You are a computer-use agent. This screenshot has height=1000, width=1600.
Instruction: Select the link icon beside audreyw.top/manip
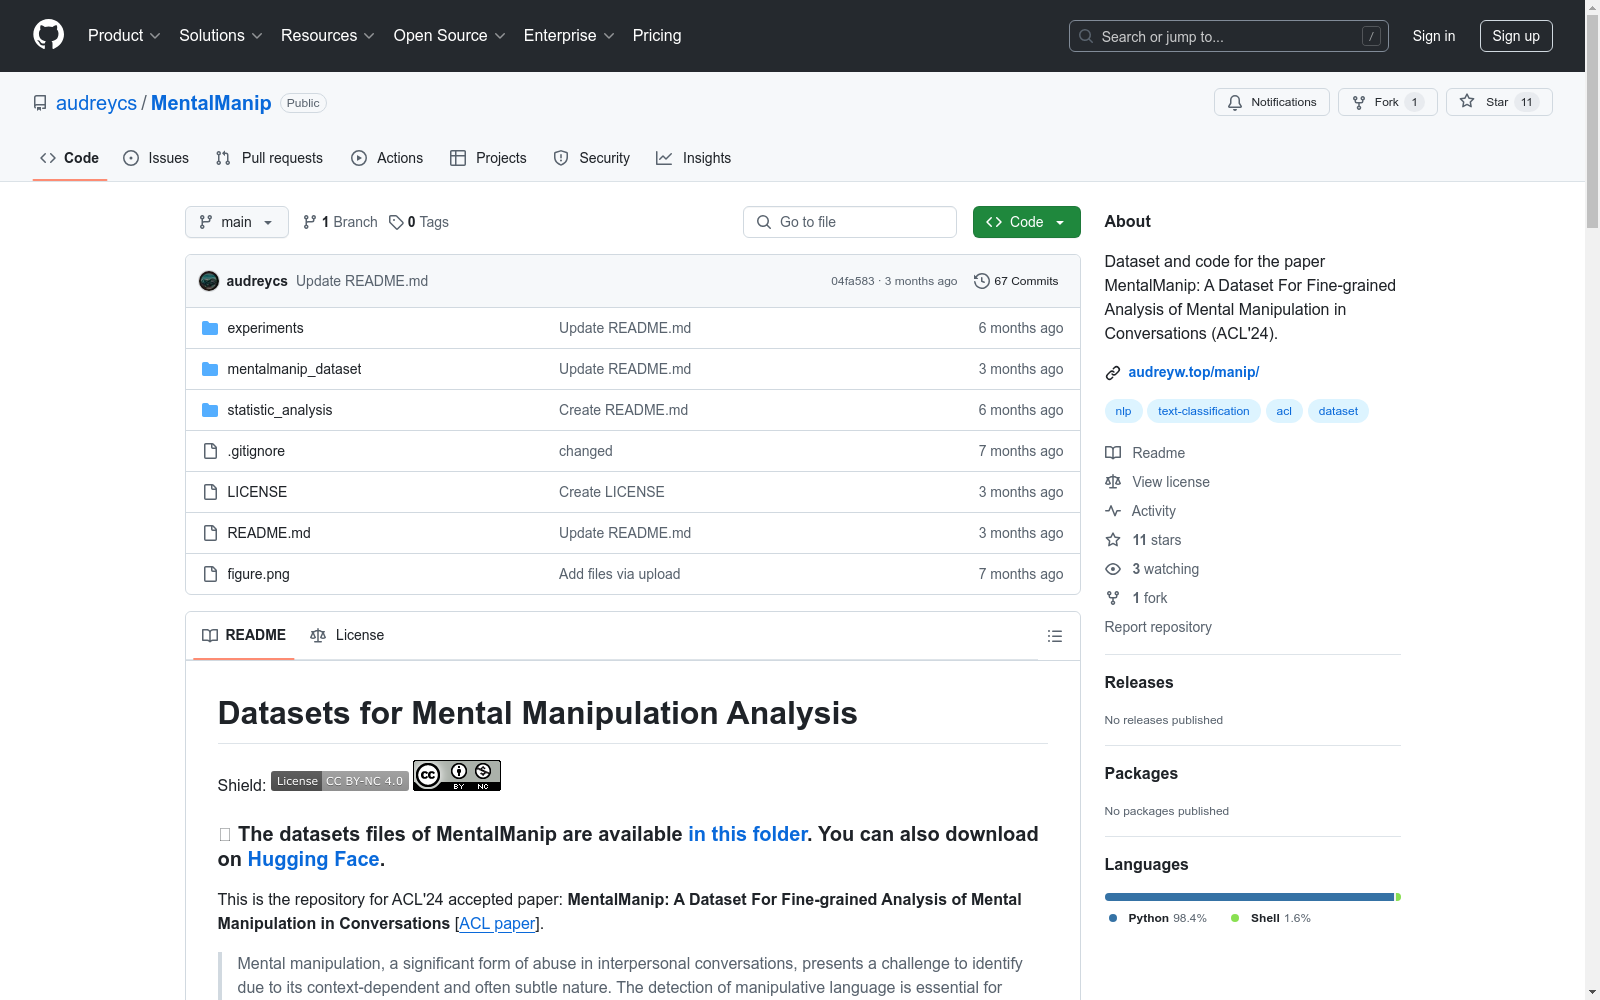click(1113, 373)
